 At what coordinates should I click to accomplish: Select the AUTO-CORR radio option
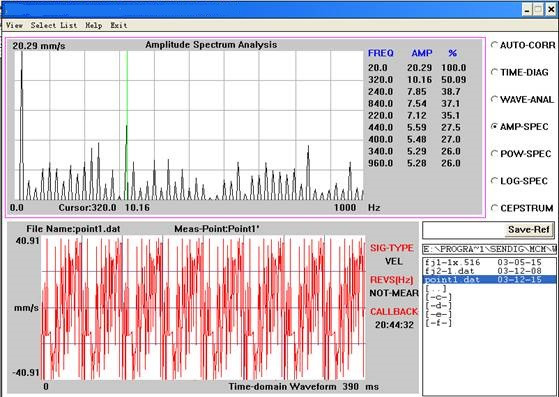click(x=523, y=45)
